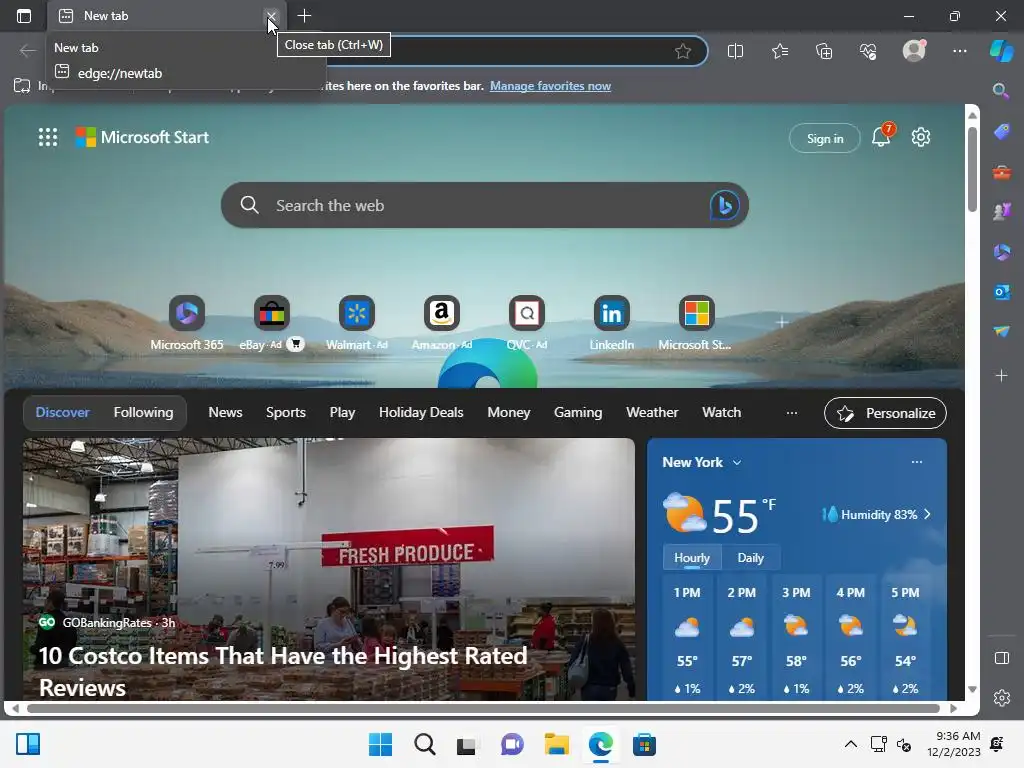
Task: Switch weather to Daily tab
Action: coord(750,558)
